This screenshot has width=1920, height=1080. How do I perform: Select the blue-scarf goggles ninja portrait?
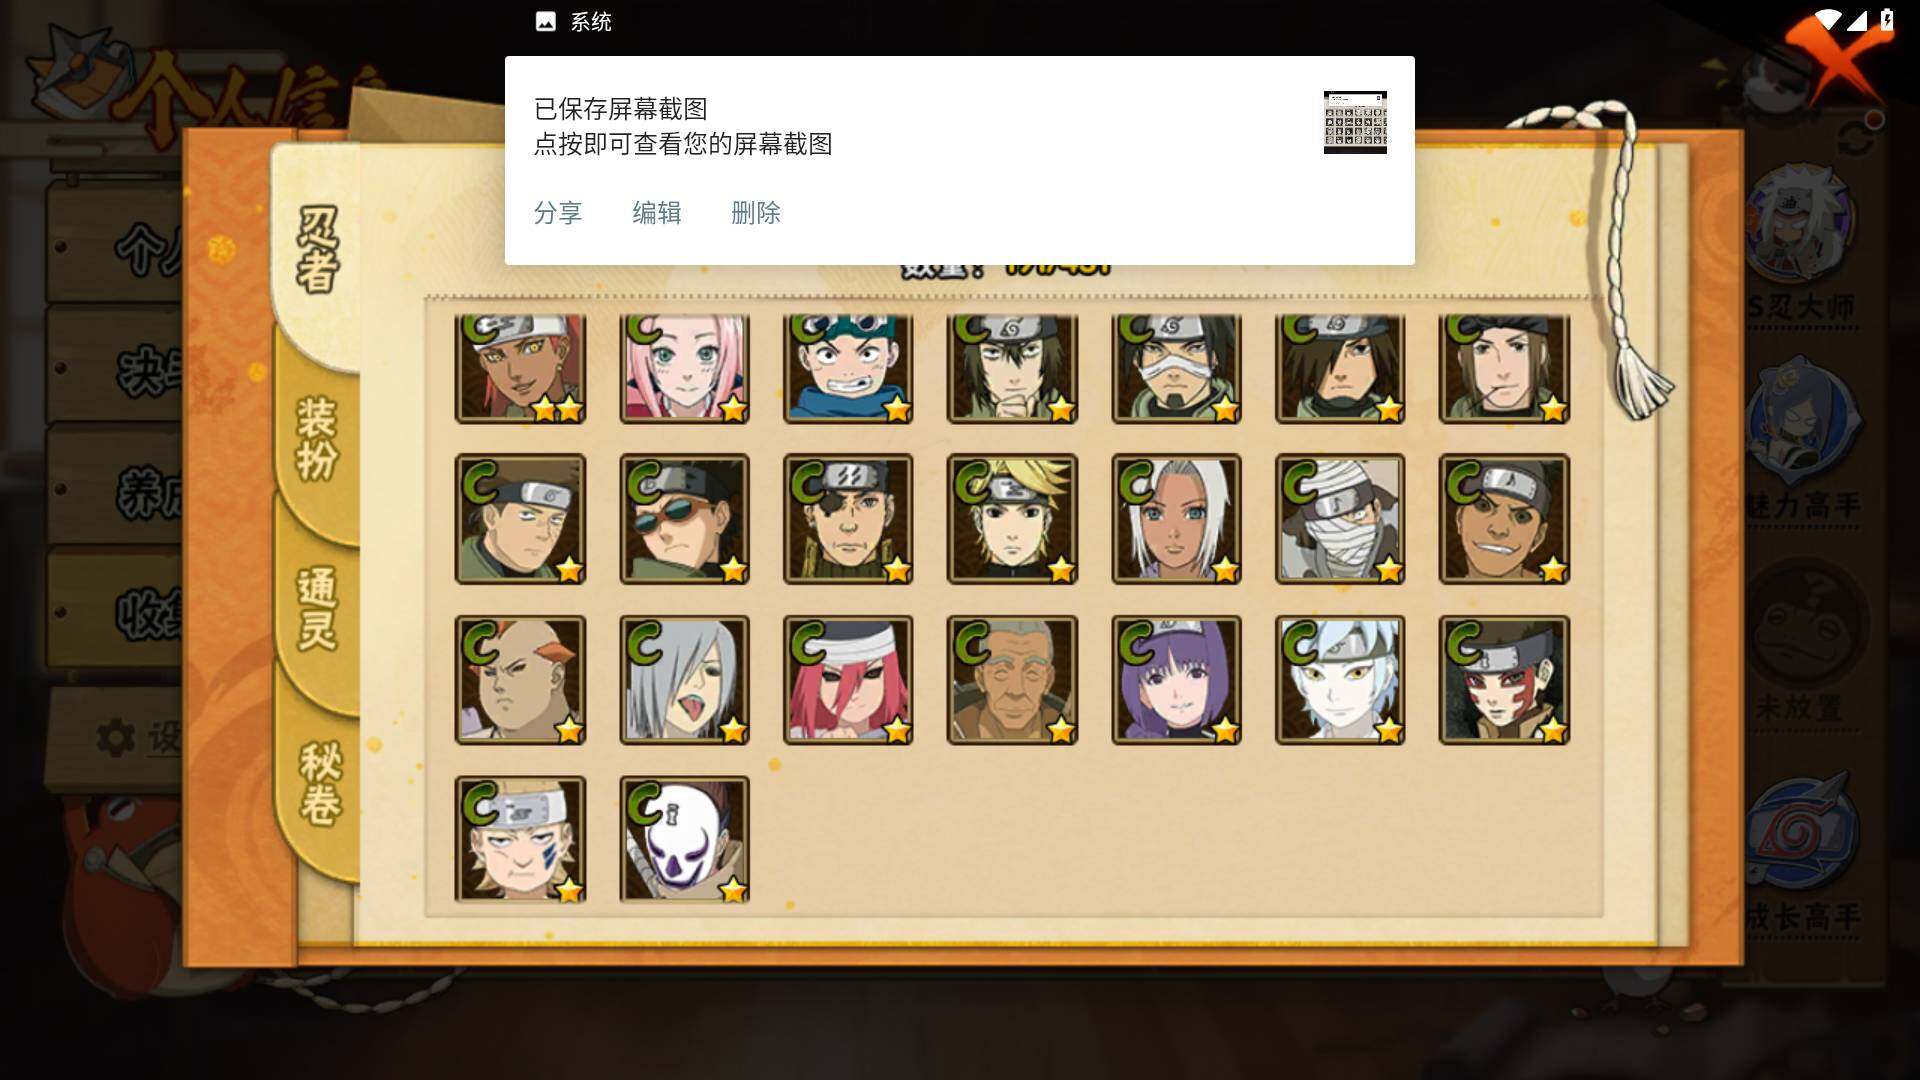click(x=848, y=368)
